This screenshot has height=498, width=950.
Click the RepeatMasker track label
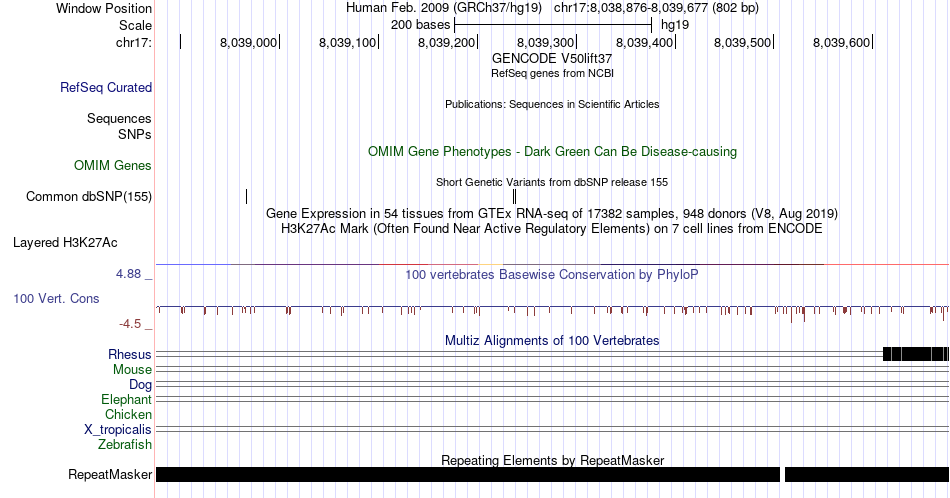tap(110, 474)
